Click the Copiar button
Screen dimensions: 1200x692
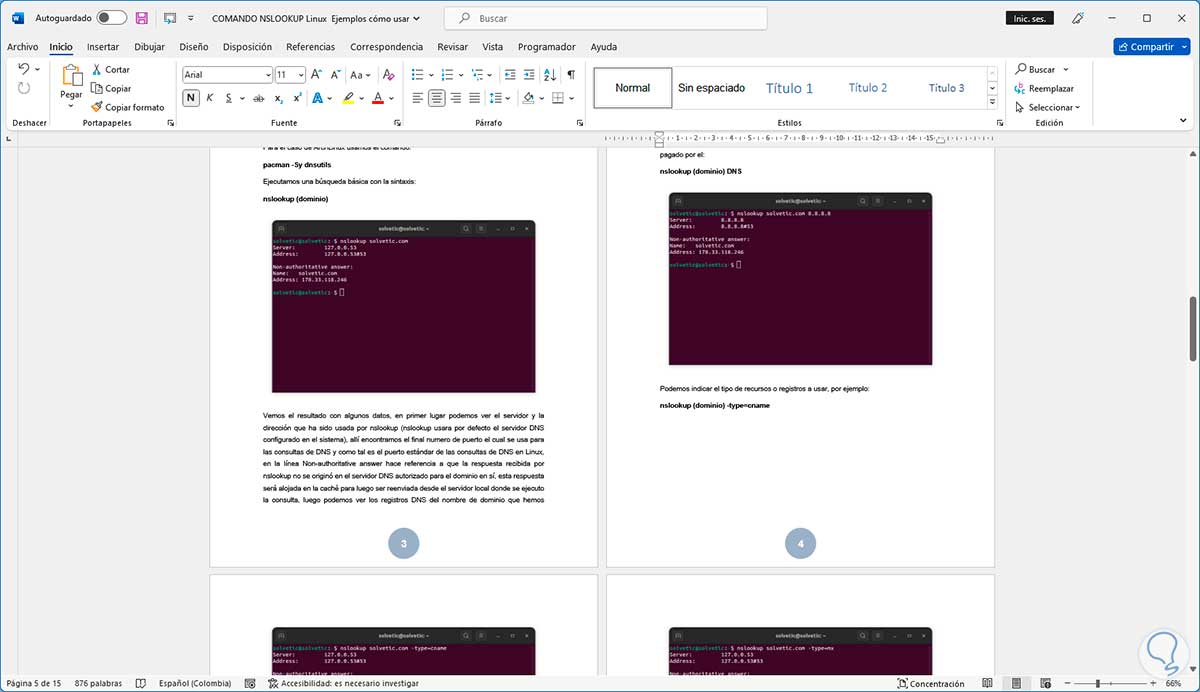pyautogui.click(x=110, y=88)
